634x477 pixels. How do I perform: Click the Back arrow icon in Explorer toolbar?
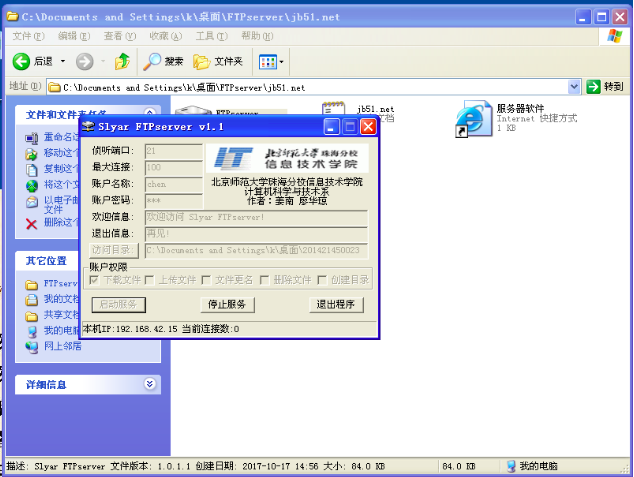21,61
